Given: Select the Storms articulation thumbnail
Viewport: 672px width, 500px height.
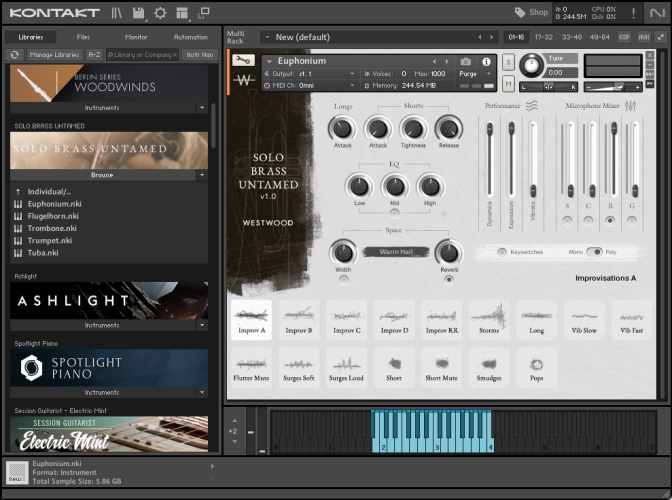Looking at the screenshot, I should point(489,321).
